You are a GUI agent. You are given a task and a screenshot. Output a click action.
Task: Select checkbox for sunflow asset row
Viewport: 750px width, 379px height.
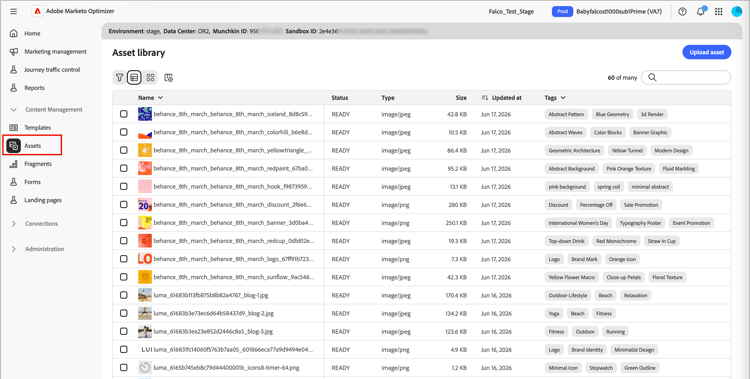coord(124,277)
